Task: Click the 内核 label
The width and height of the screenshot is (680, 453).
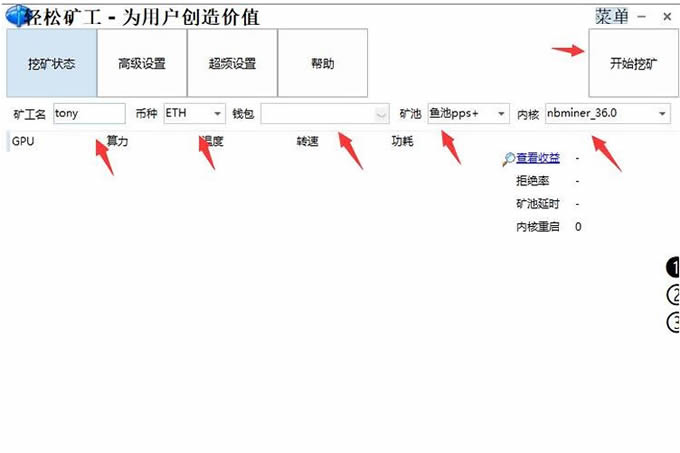Action: click(x=528, y=114)
